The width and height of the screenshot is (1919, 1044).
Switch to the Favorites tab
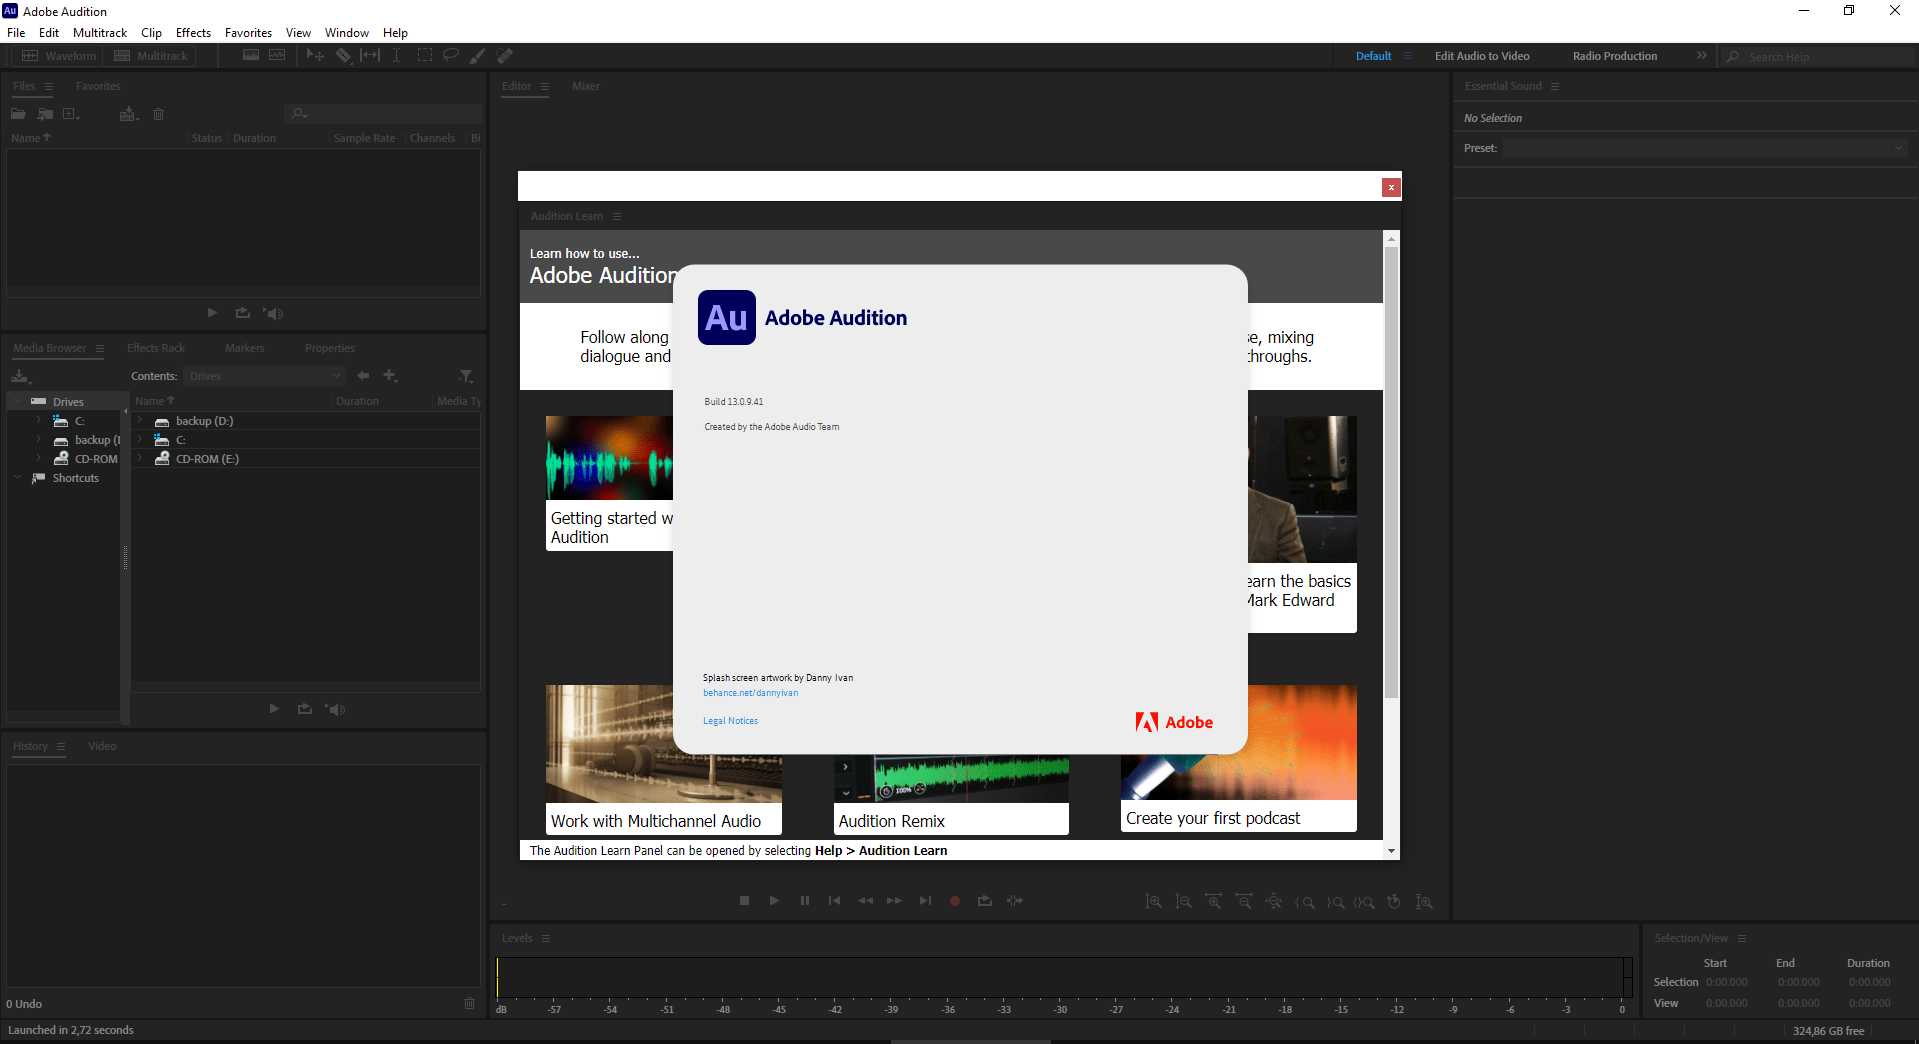[97, 86]
